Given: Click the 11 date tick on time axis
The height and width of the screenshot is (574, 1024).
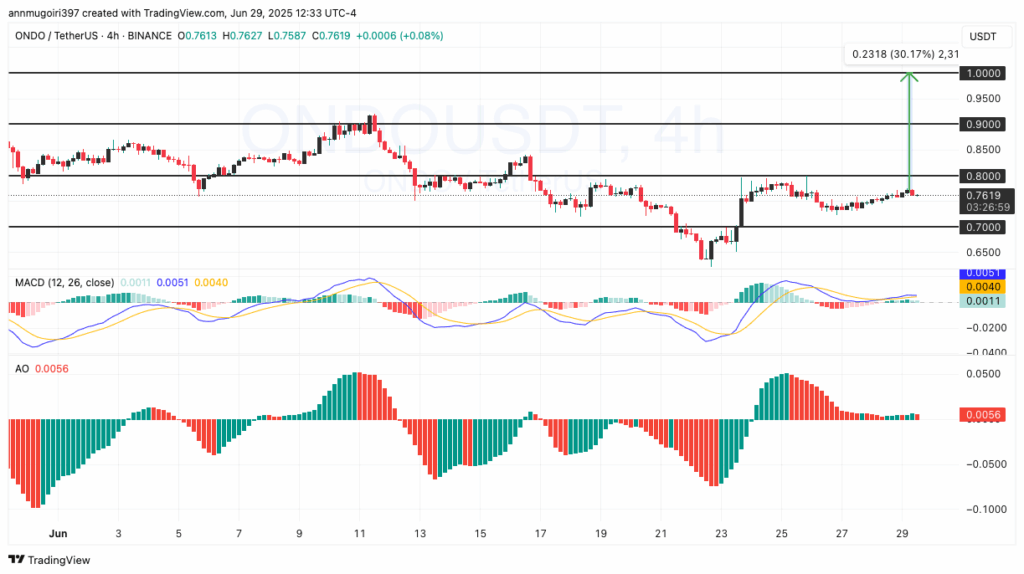Looking at the screenshot, I should click(x=359, y=534).
